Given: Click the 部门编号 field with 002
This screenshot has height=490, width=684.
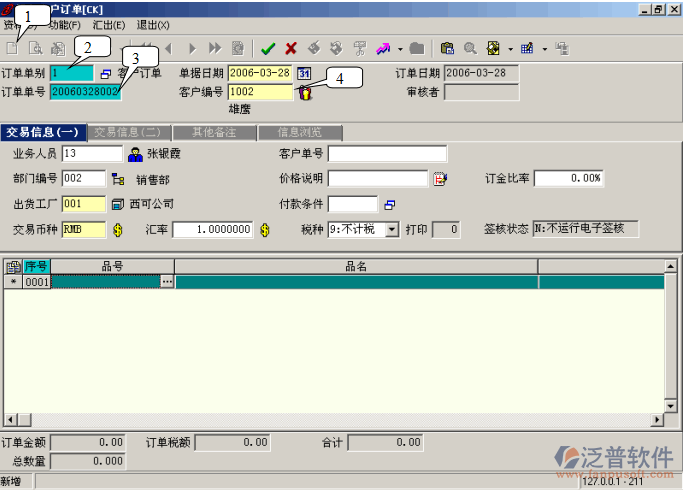Looking at the screenshot, I should pos(84,178).
